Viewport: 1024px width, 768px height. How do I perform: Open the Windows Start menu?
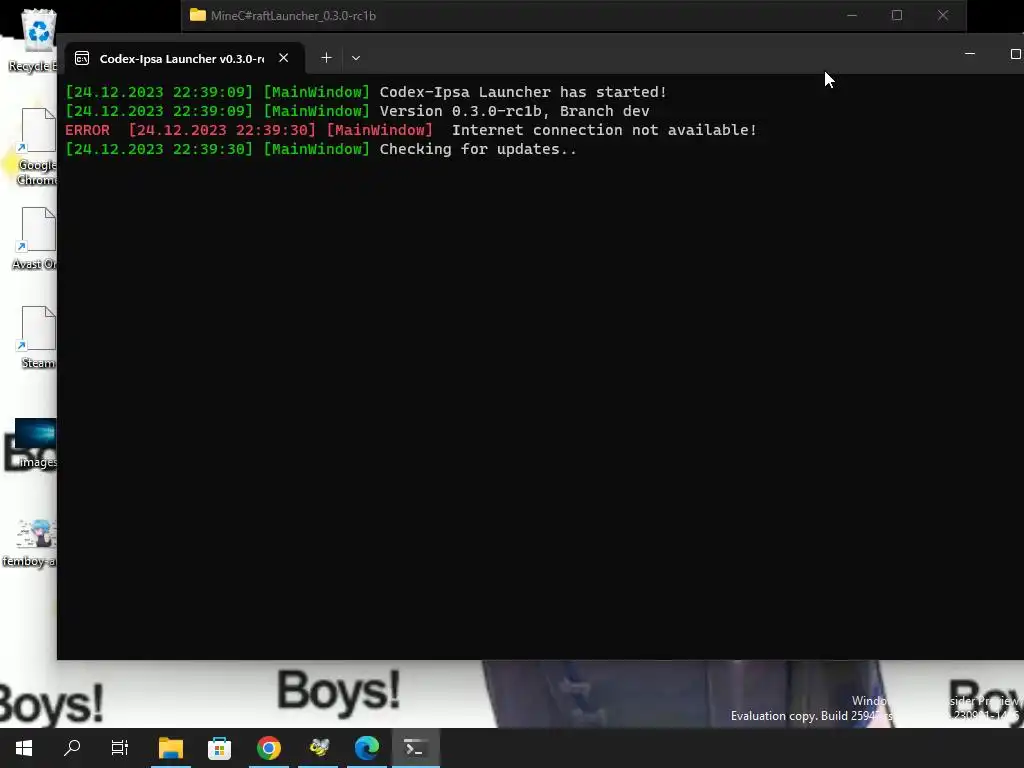(24, 748)
